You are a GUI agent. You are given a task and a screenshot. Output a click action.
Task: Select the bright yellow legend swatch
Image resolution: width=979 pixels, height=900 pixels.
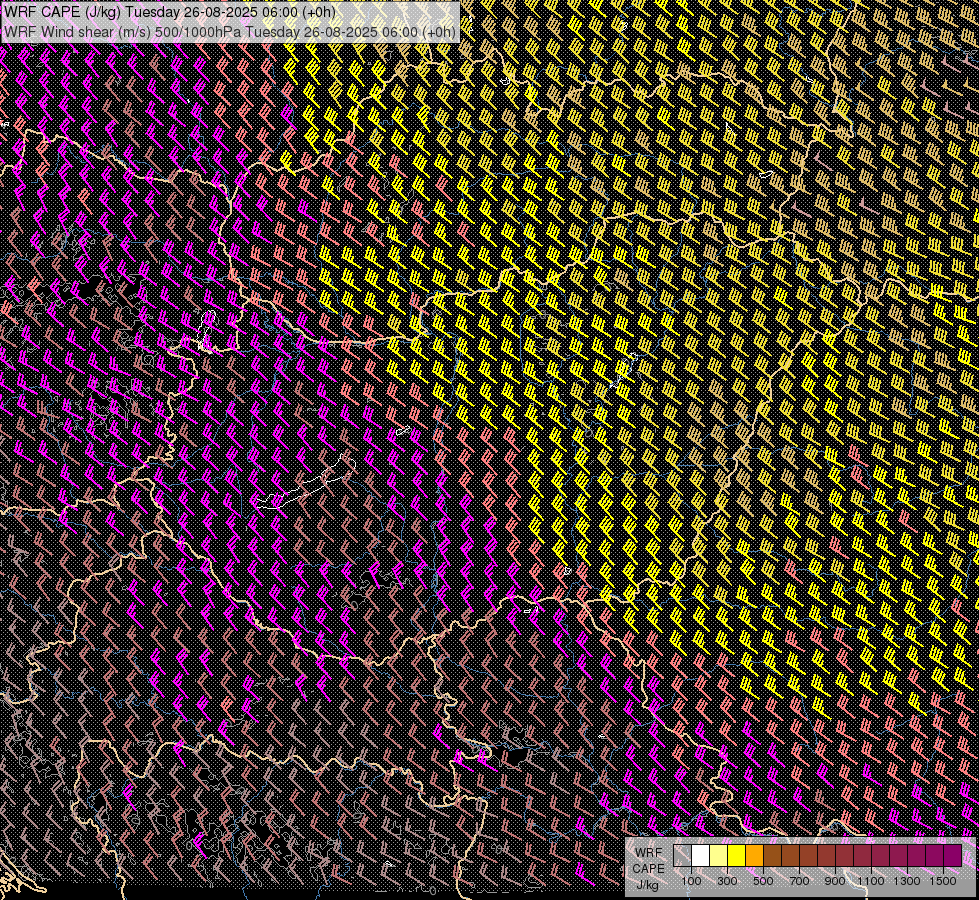tap(736, 856)
